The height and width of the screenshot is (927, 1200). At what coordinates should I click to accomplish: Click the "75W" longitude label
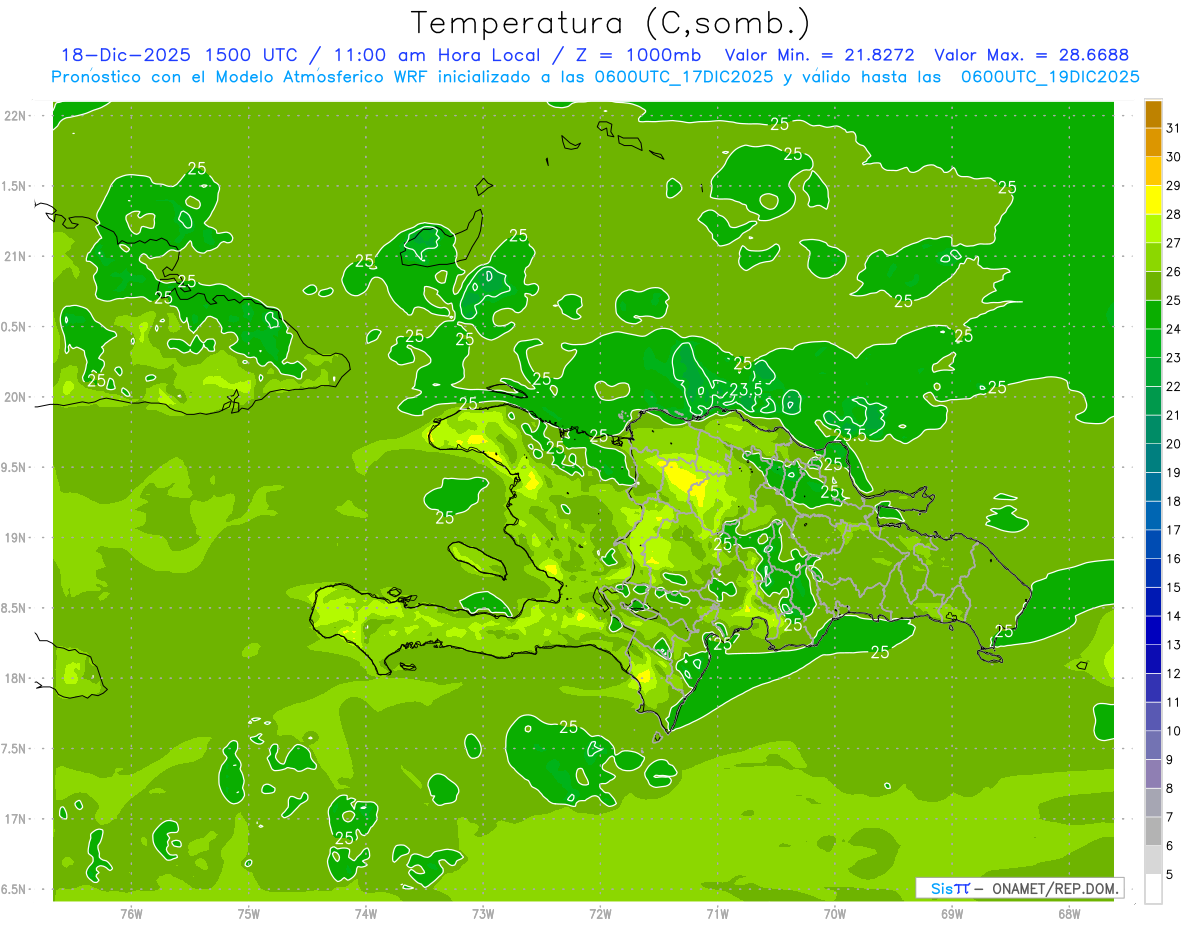tap(249, 914)
